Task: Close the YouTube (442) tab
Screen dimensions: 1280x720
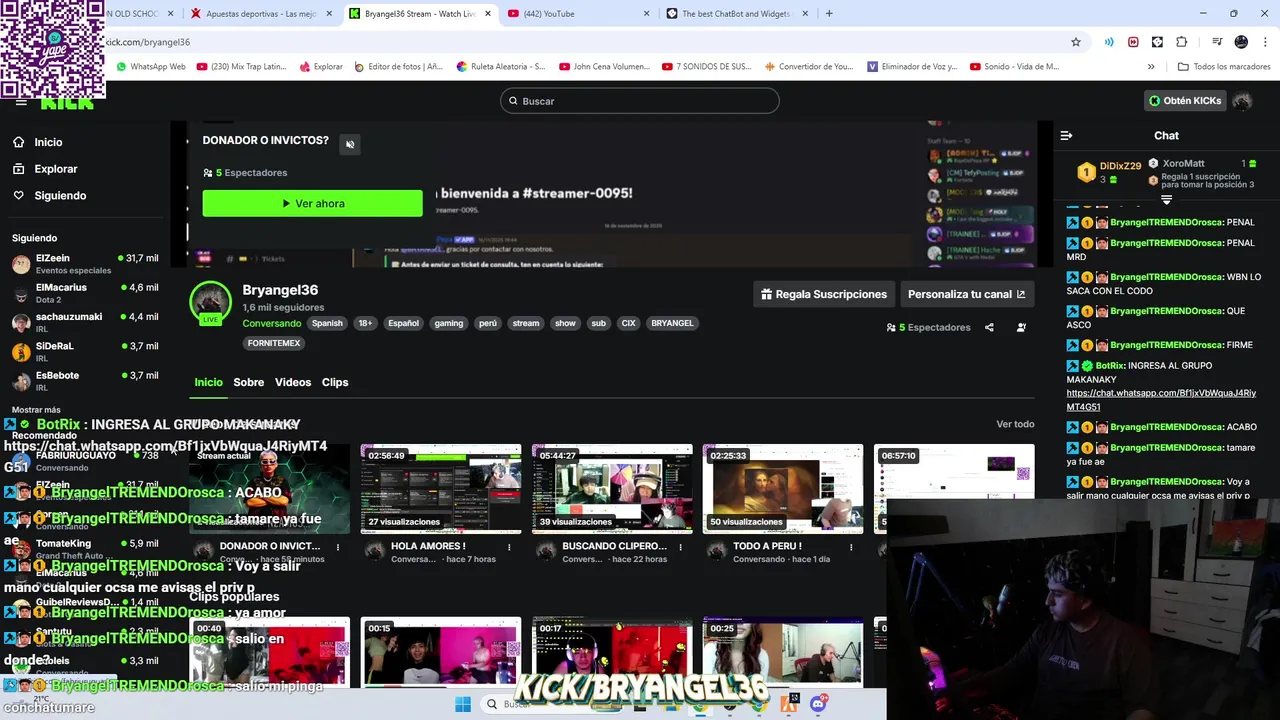Action: (647, 14)
